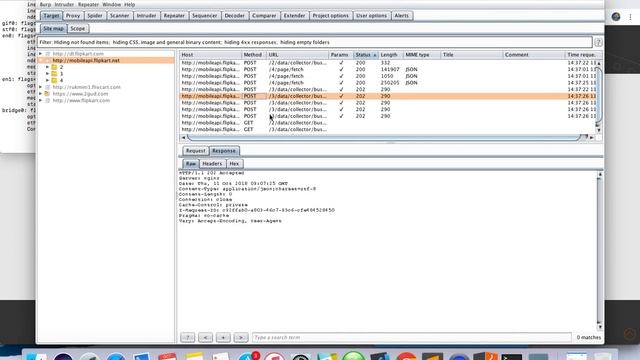Click the www.2gud.com host icon
The width and height of the screenshot is (640, 360).
tap(47, 93)
